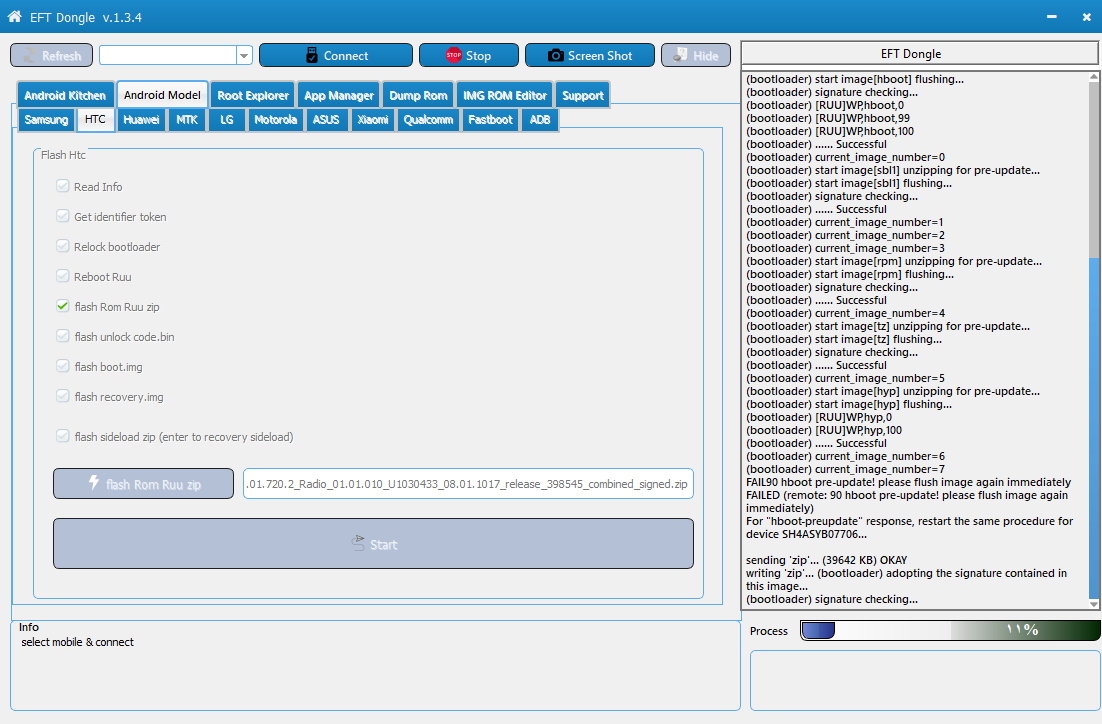Open the Root Explorer tab
This screenshot has height=724, width=1102.
click(253, 96)
